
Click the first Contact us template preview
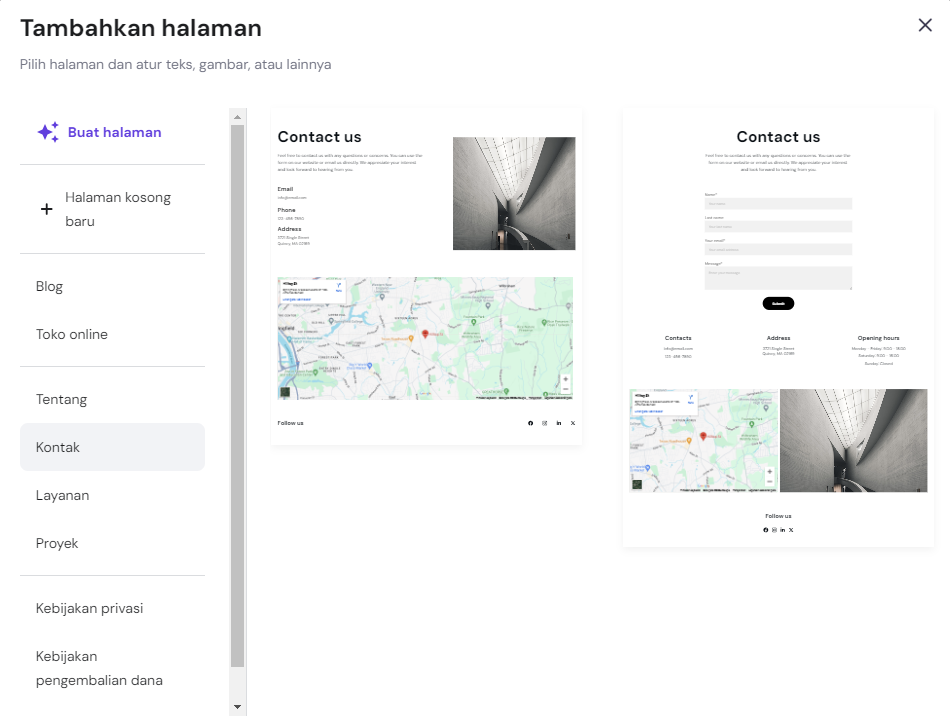(425, 280)
